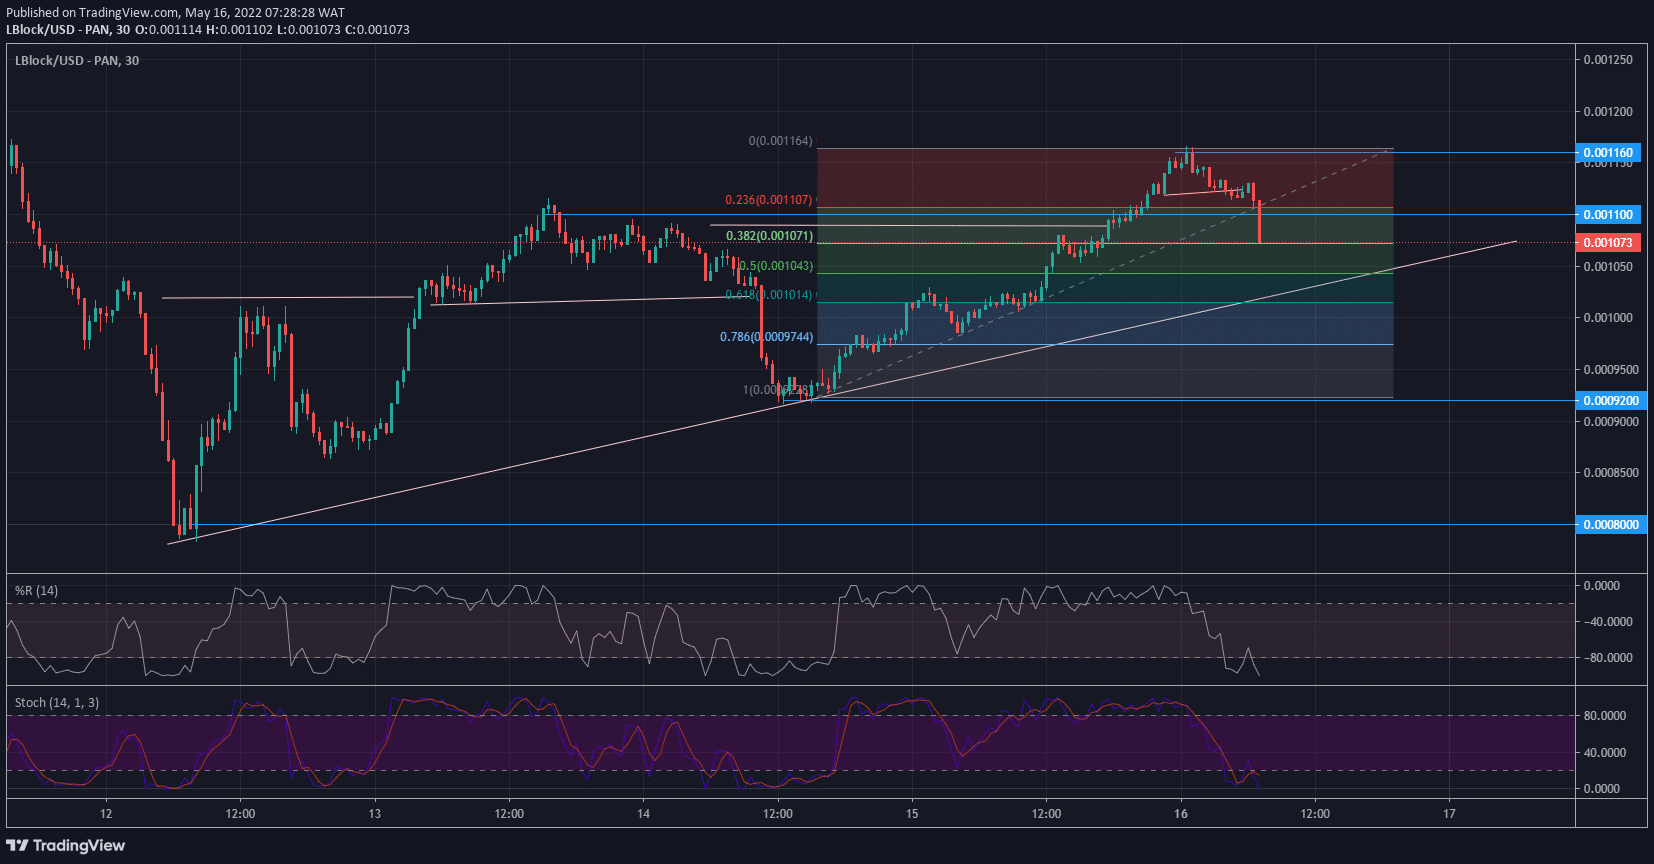Click the OHLC values line in header

[272, 30]
